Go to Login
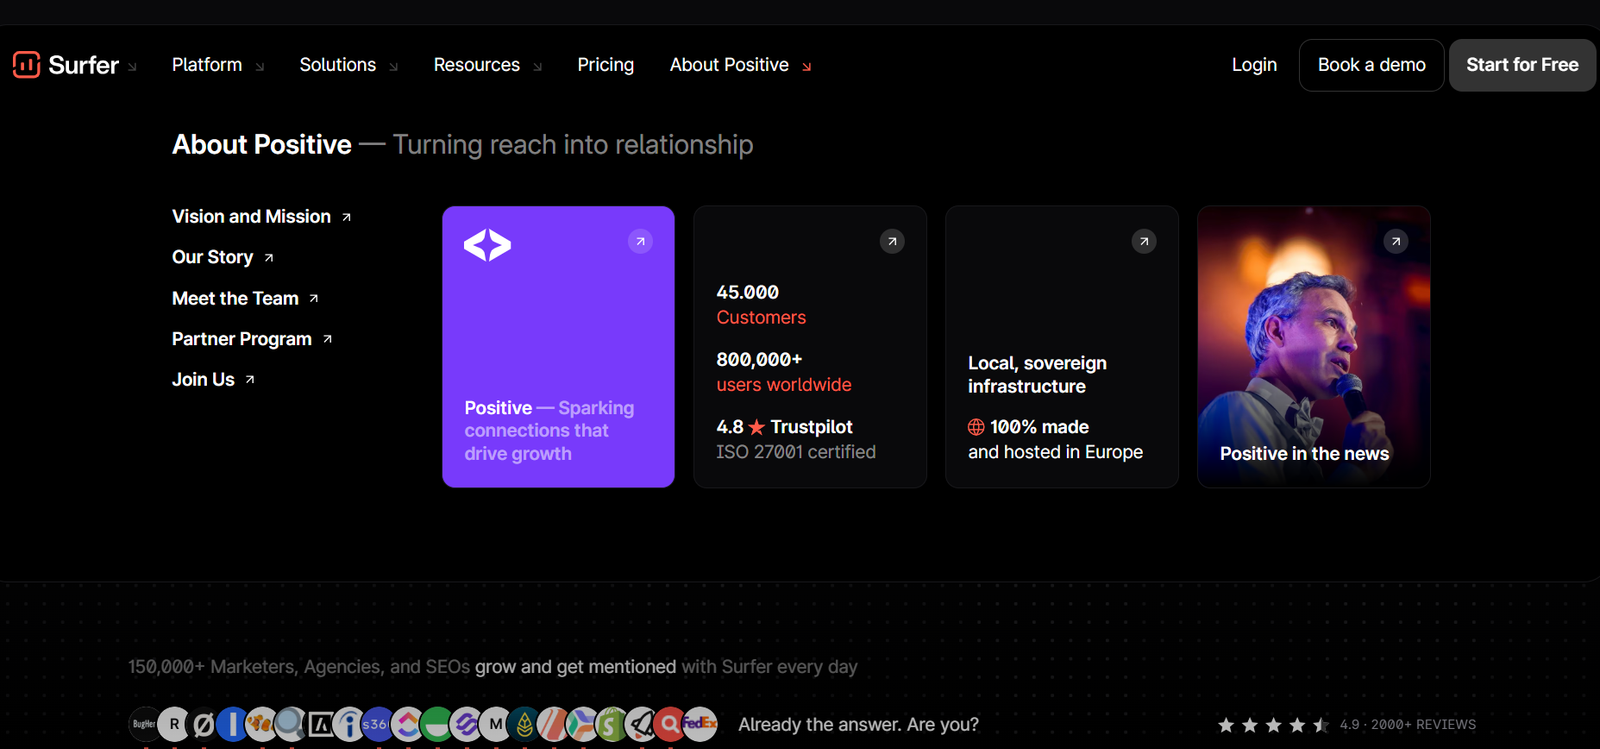Viewport: 1600px width, 749px height. click(x=1254, y=65)
